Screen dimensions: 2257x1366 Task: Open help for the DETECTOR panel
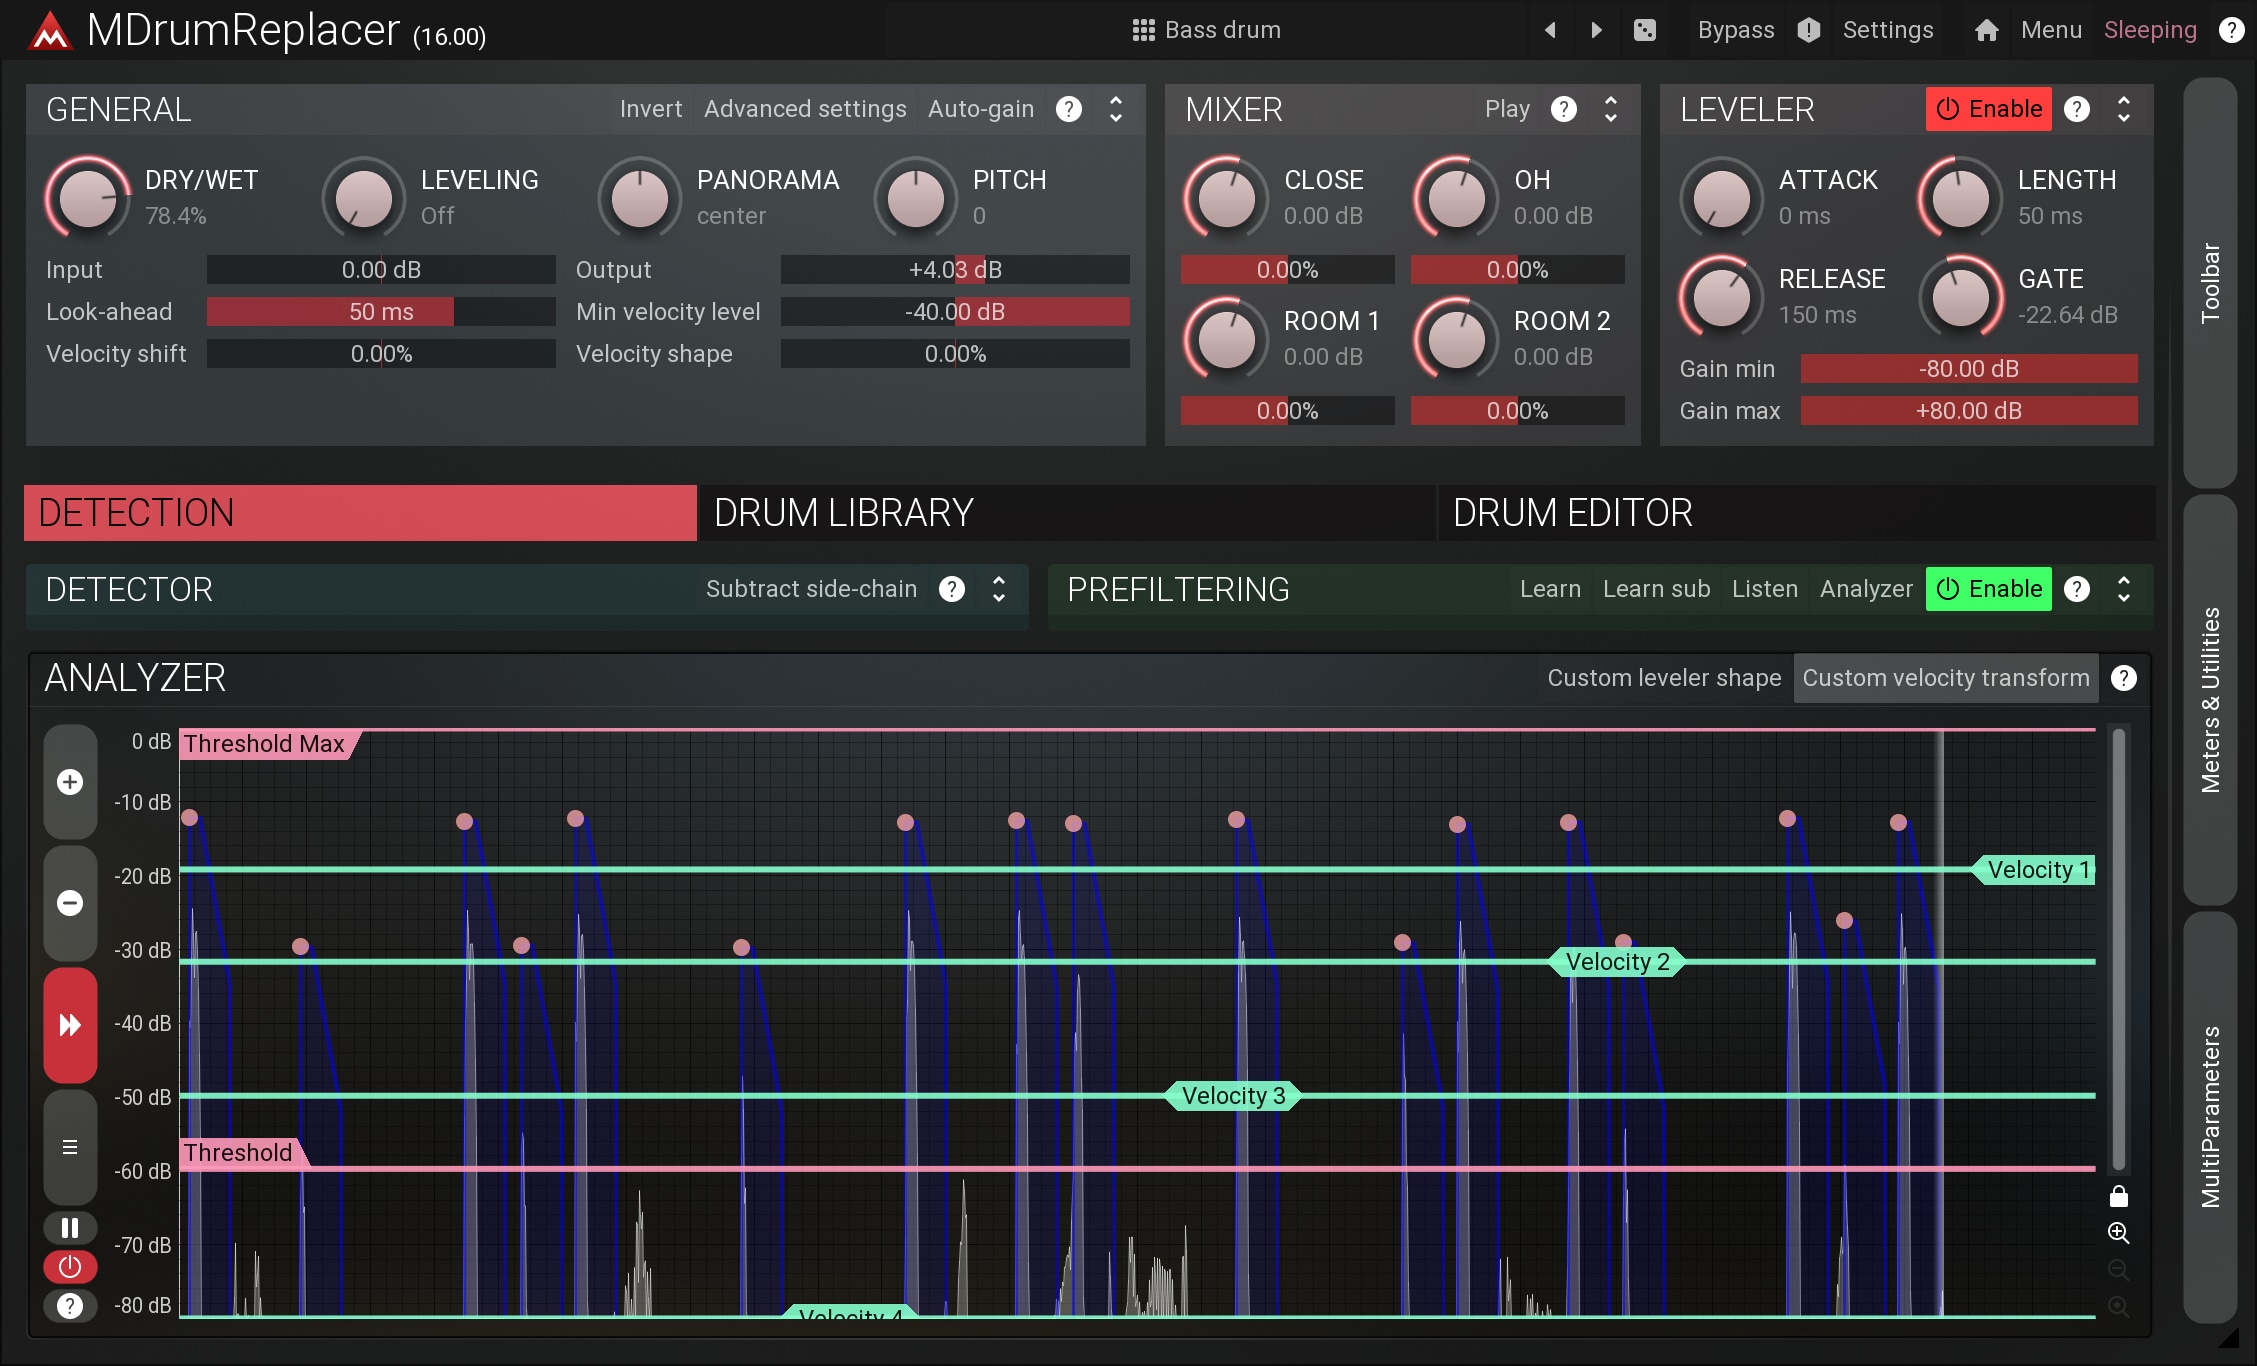[x=952, y=589]
